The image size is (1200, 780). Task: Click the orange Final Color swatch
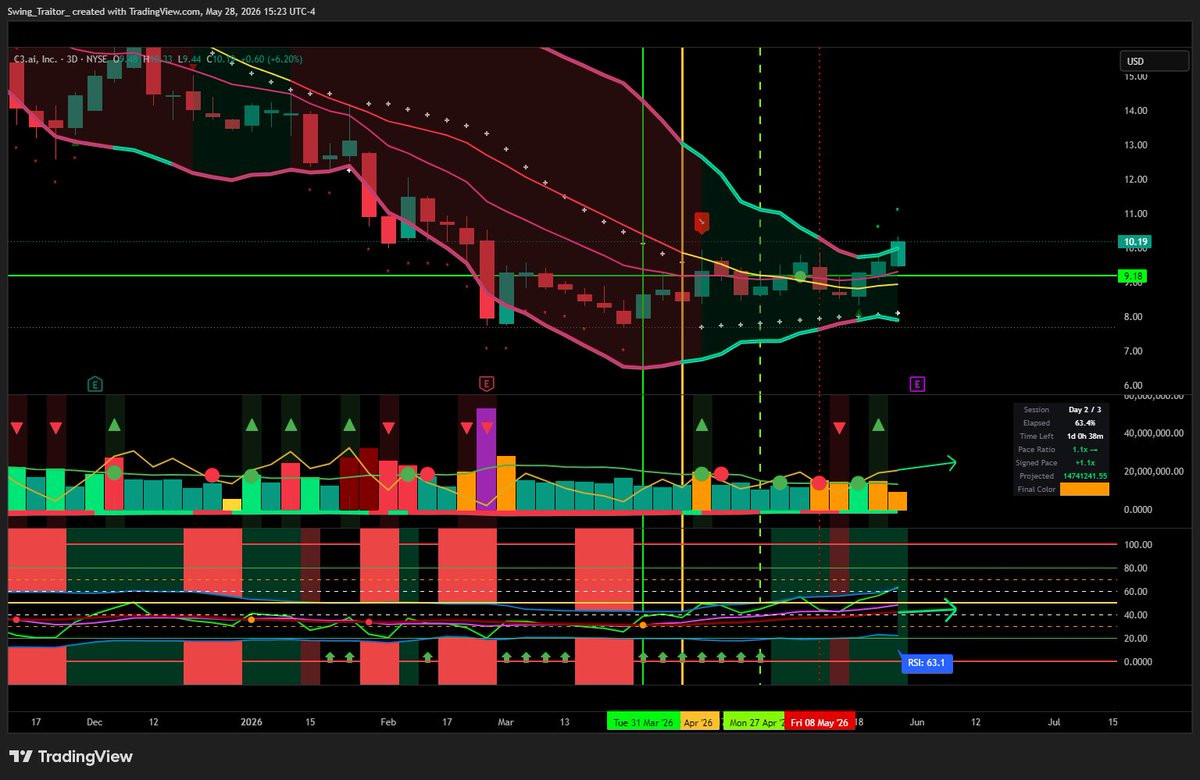1085,490
